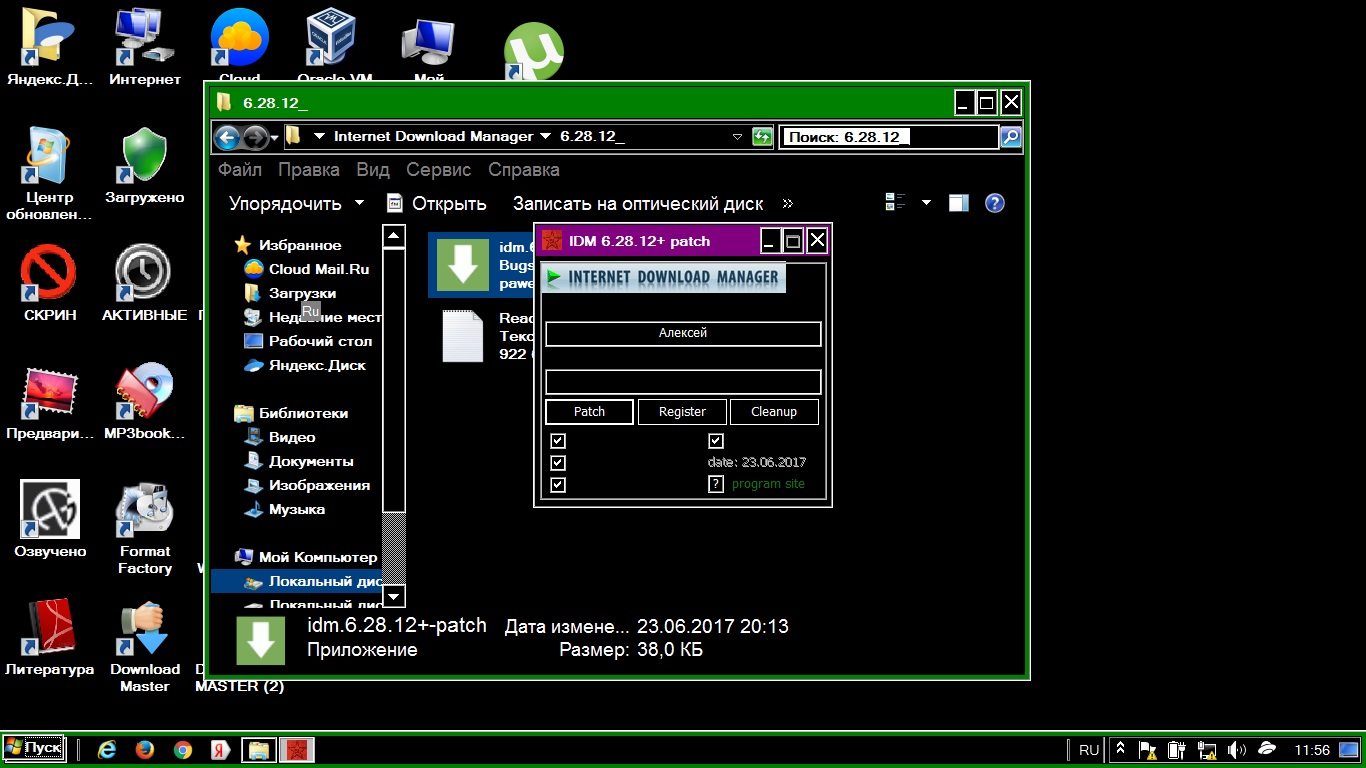Click the Explorer search magnifier button
The height and width of the screenshot is (768, 1366).
1011,137
